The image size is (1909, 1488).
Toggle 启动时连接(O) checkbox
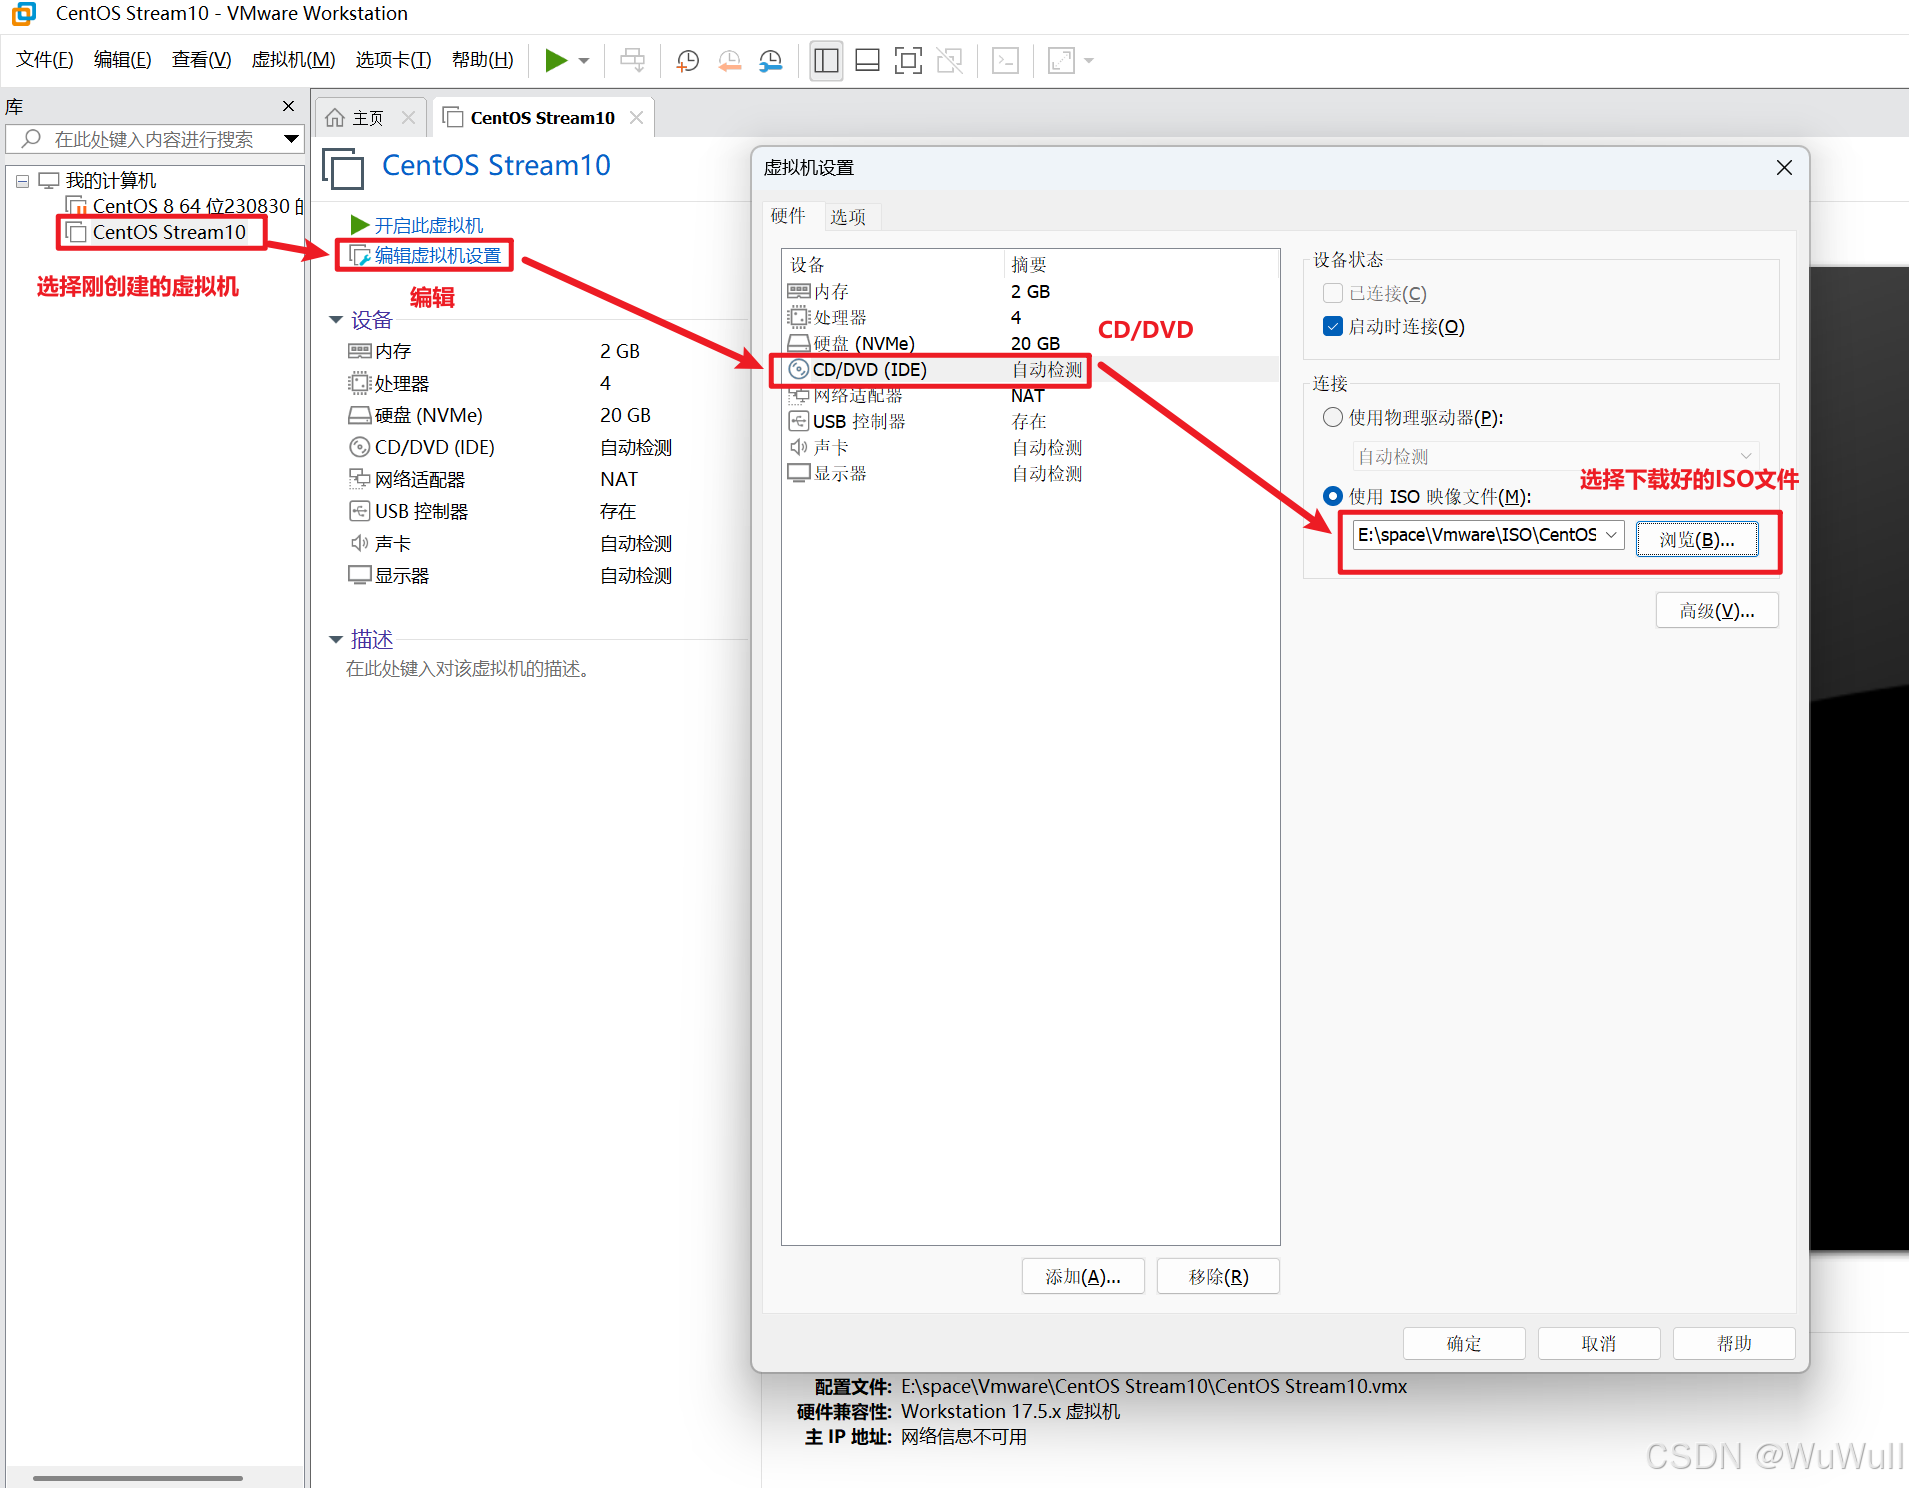tap(1332, 326)
